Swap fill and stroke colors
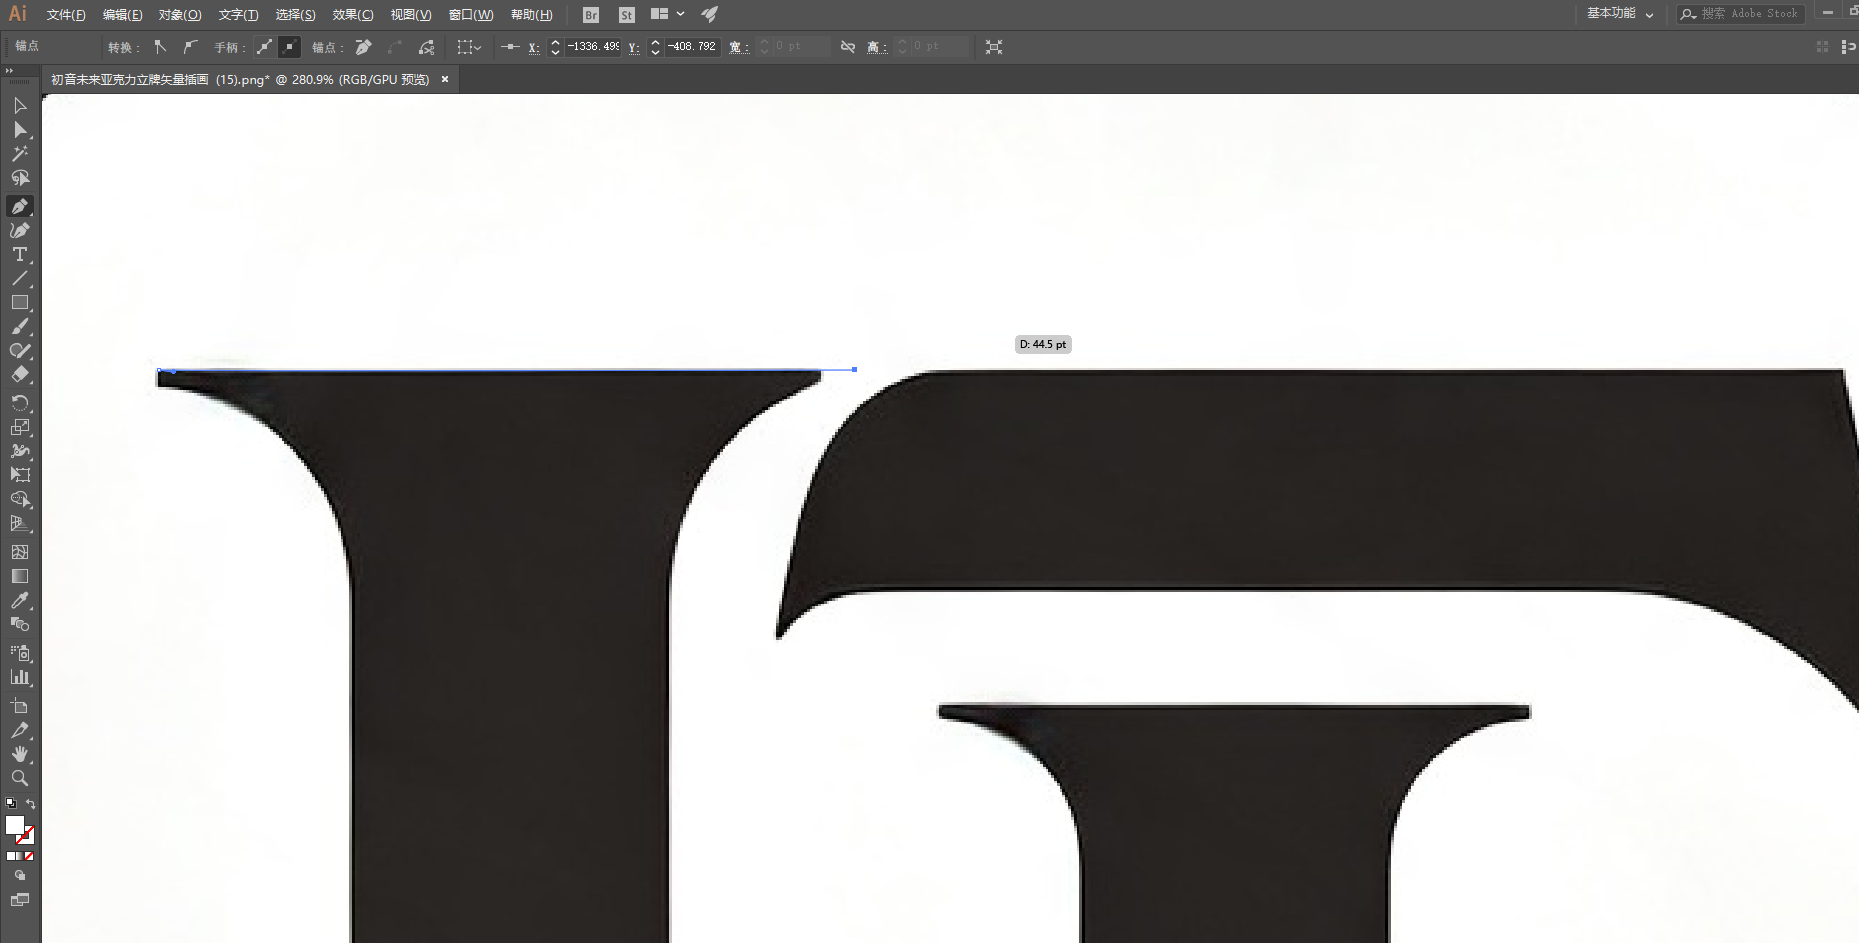The image size is (1859, 943). click(x=31, y=804)
